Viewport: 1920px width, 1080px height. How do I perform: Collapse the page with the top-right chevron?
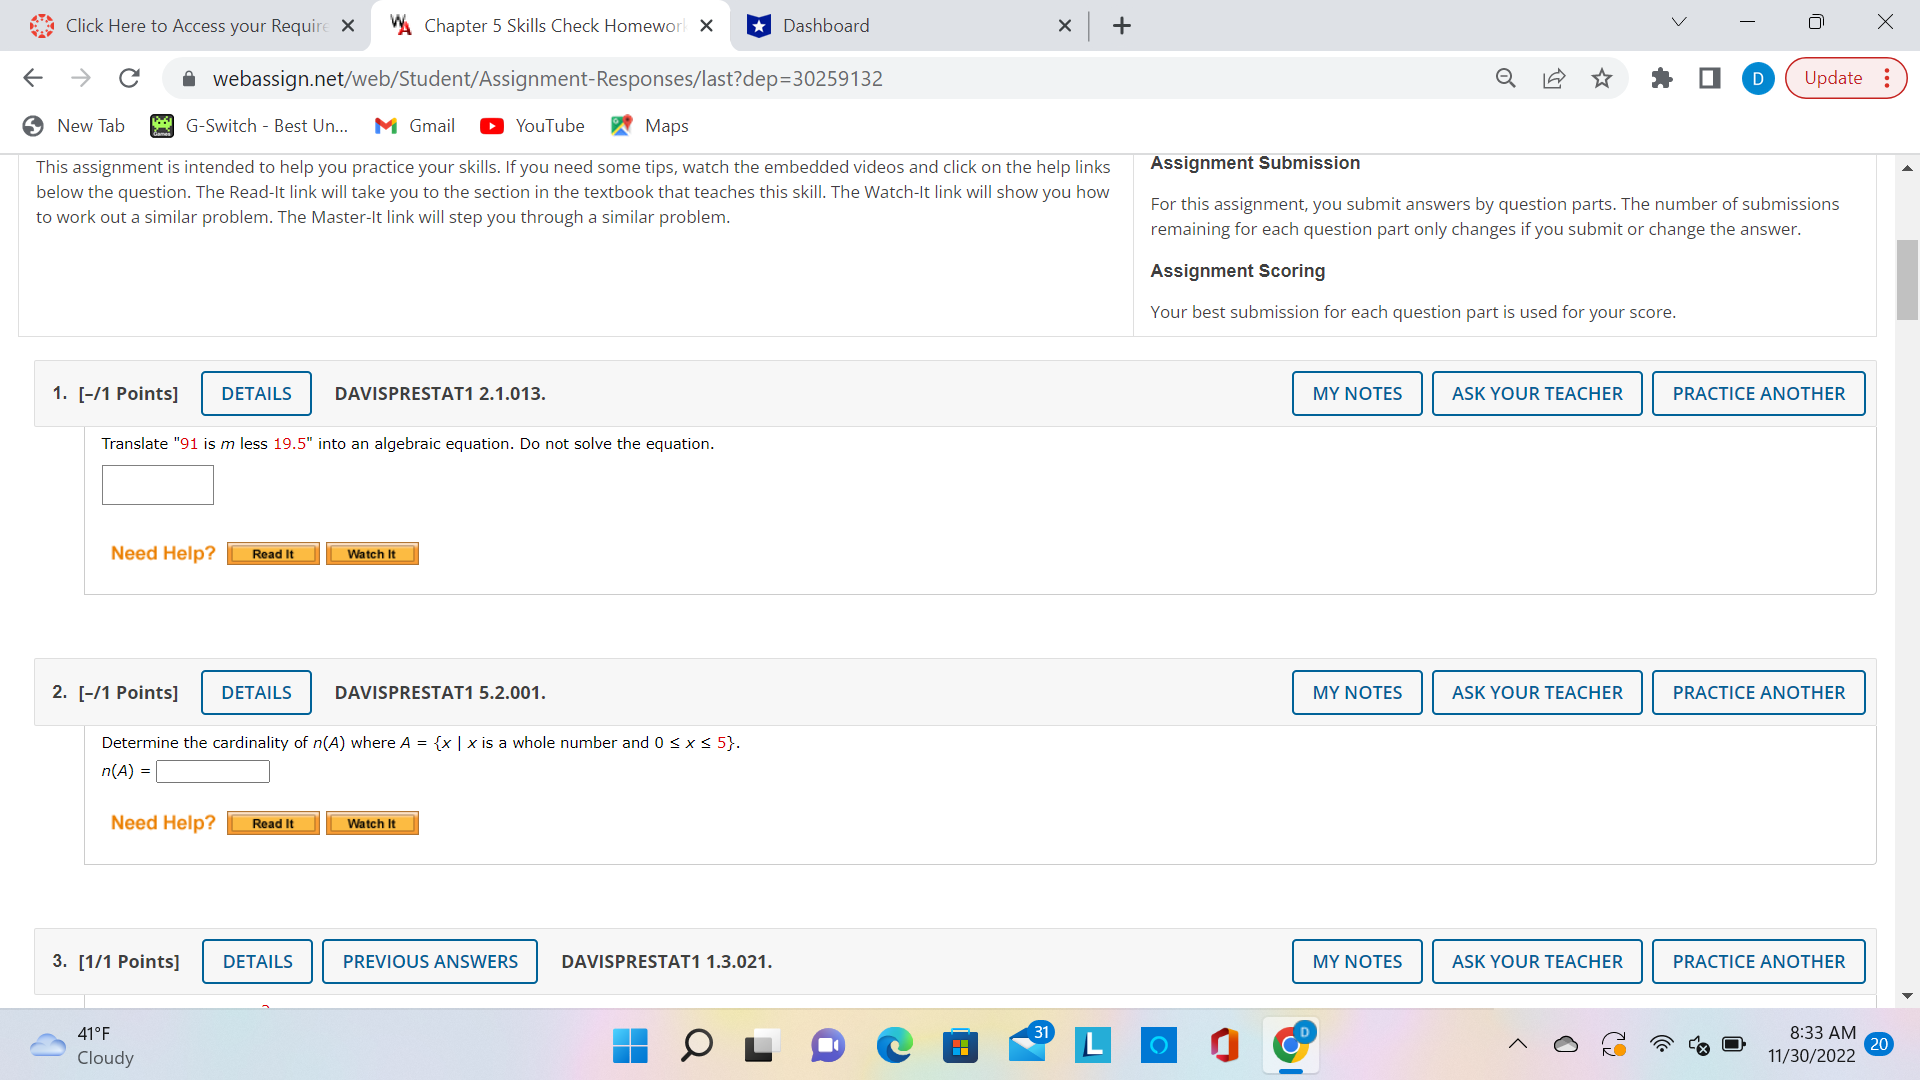click(x=1679, y=21)
